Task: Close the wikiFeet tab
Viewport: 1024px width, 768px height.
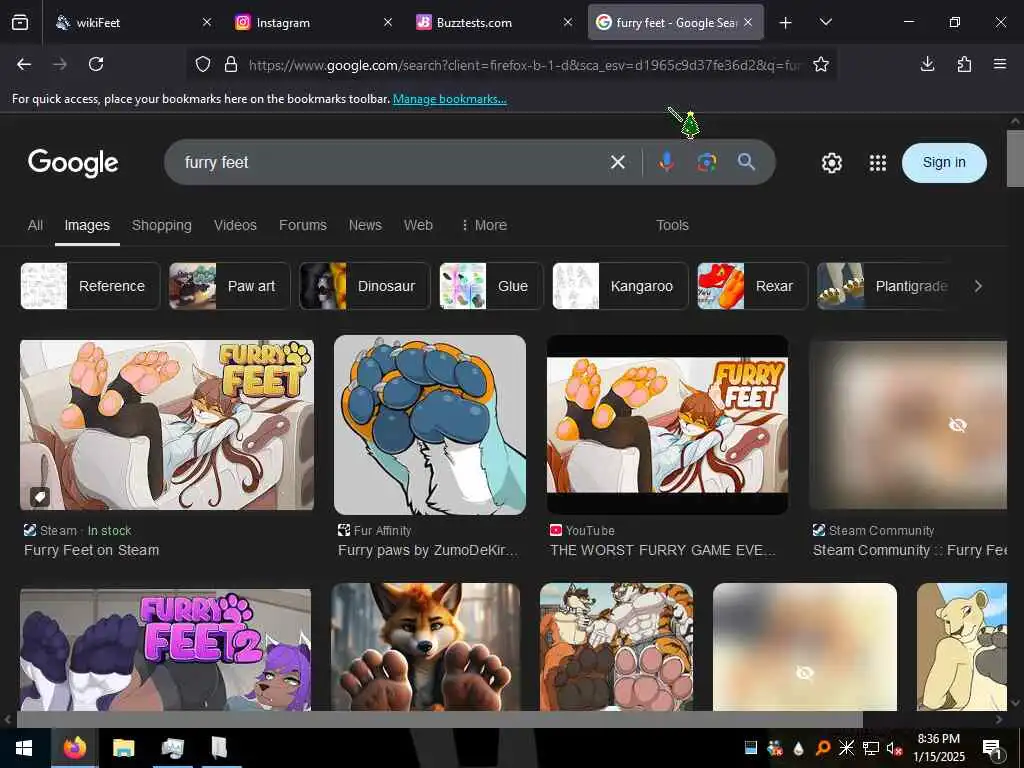Action: (207, 23)
